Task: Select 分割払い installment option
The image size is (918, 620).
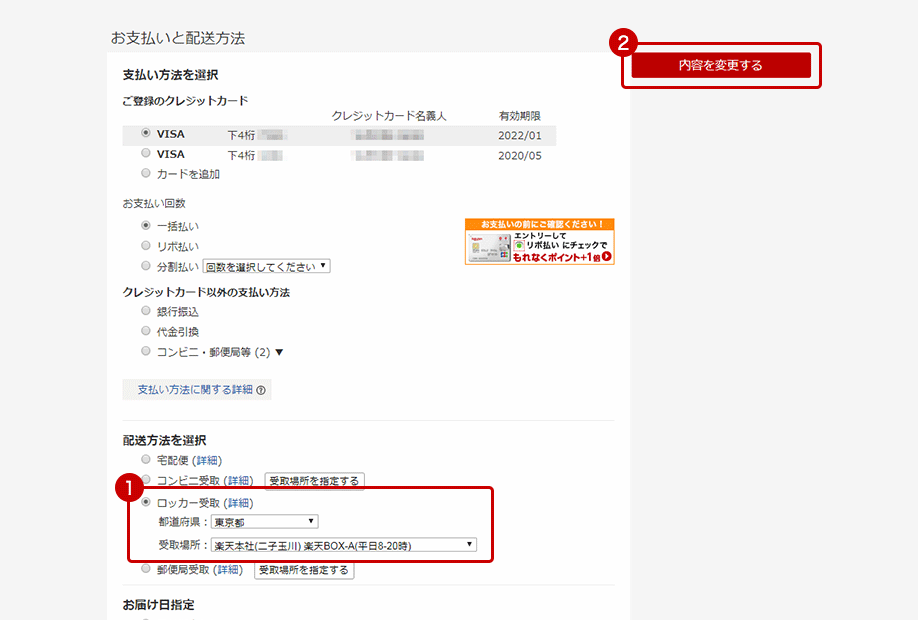Action: pyautogui.click(x=147, y=266)
